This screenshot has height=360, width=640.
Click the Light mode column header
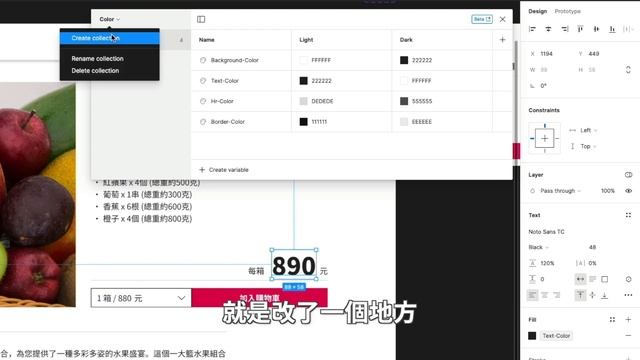click(x=306, y=40)
